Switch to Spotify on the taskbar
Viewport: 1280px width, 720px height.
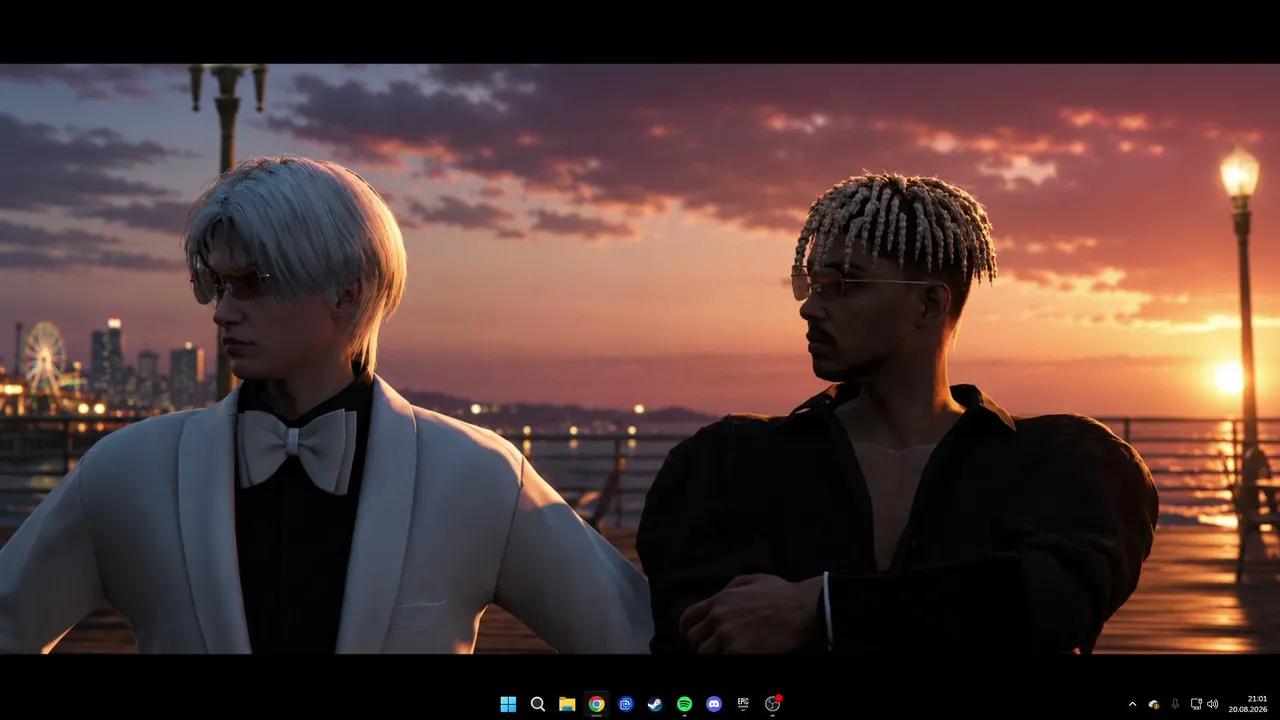click(684, 704)
